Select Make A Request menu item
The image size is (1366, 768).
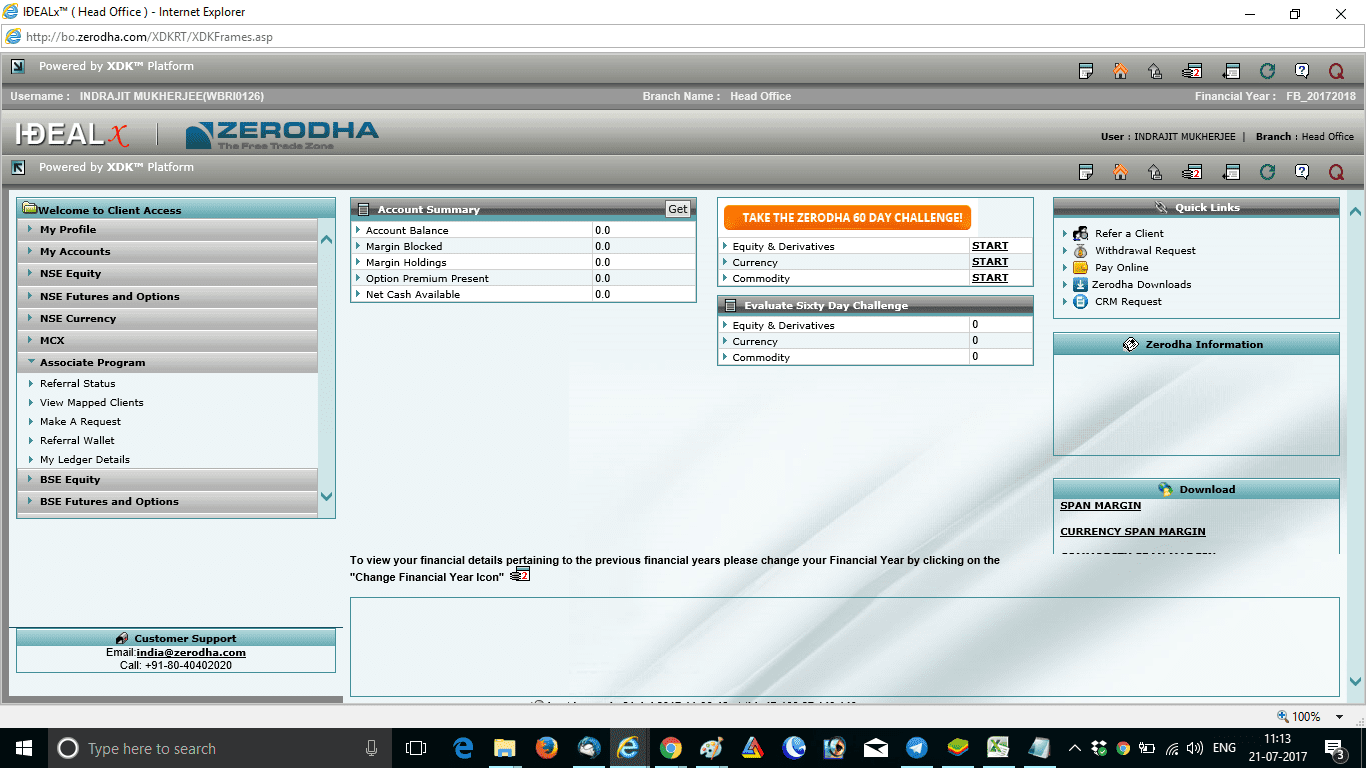[80, 421]
